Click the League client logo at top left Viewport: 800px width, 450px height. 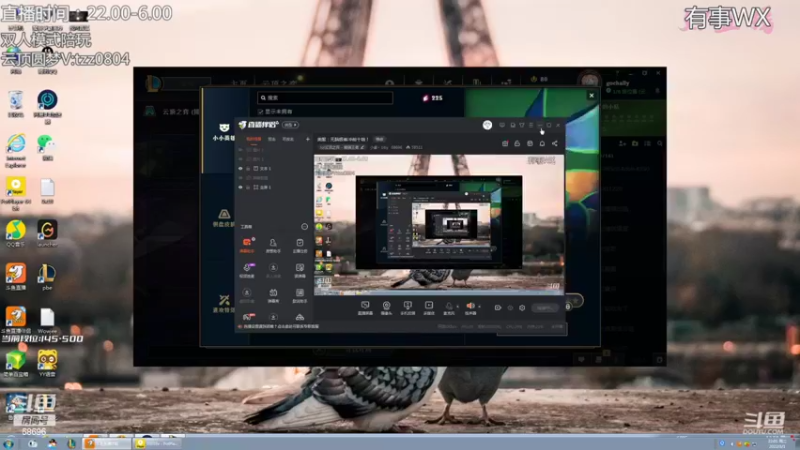click(x=154, y=83)
